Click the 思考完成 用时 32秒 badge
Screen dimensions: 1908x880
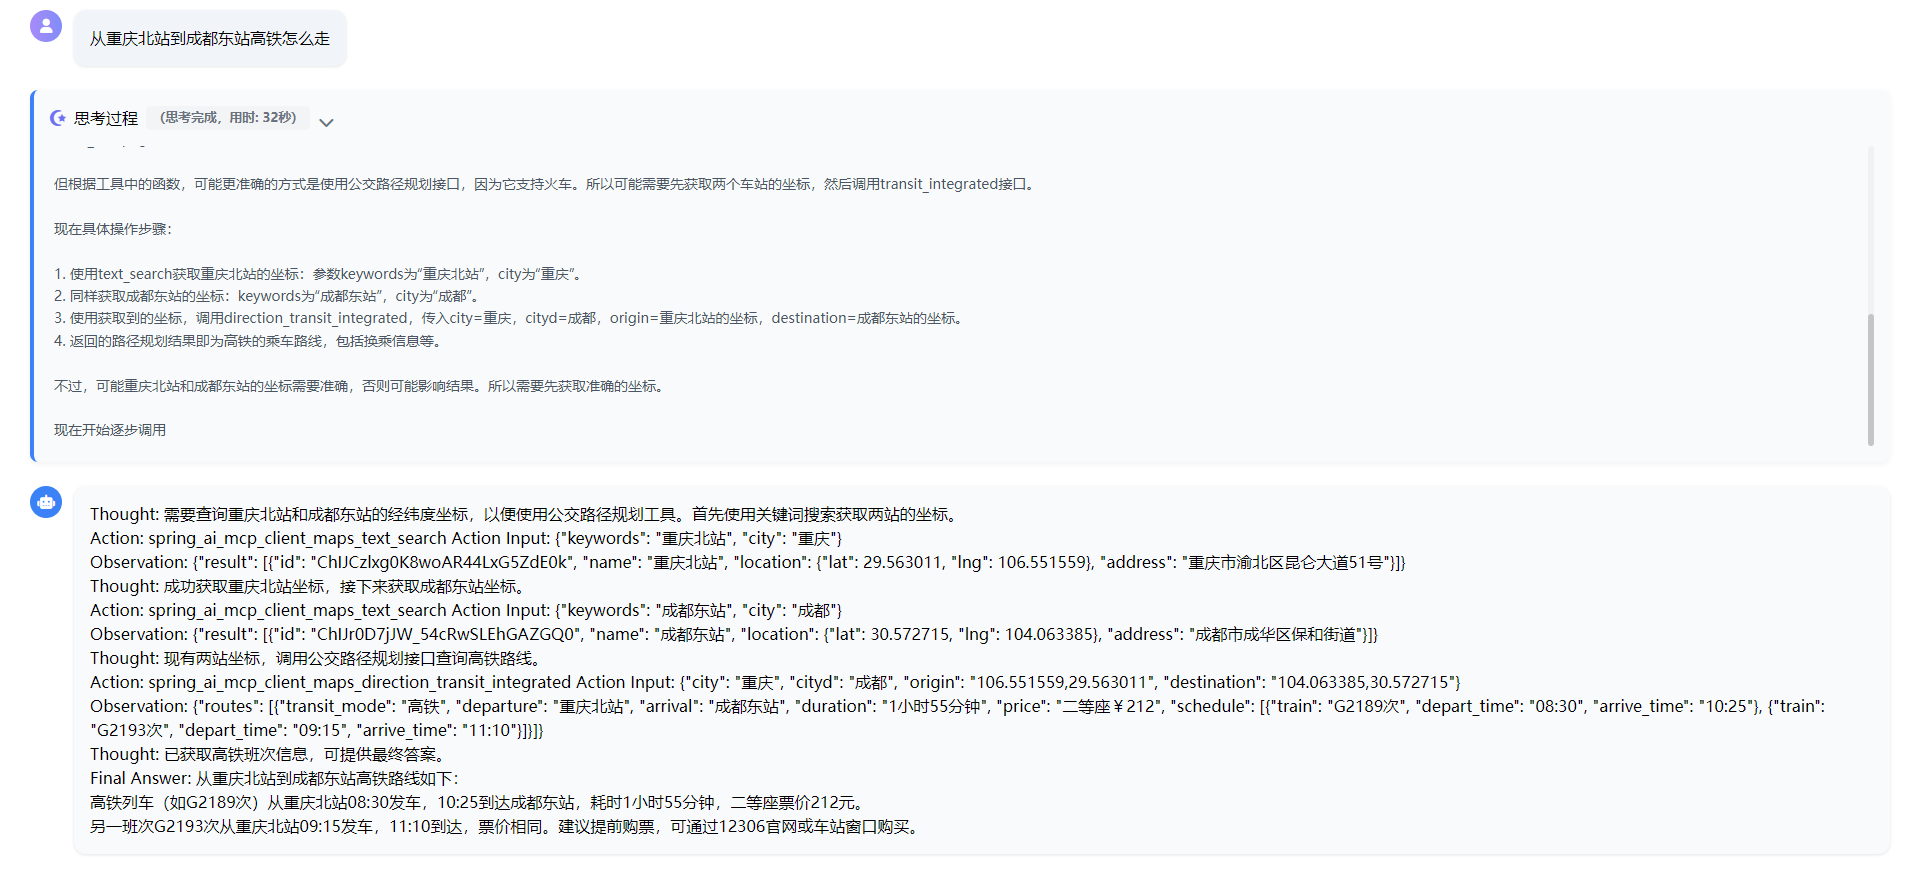pyautogui.click(x=228, y=117)
